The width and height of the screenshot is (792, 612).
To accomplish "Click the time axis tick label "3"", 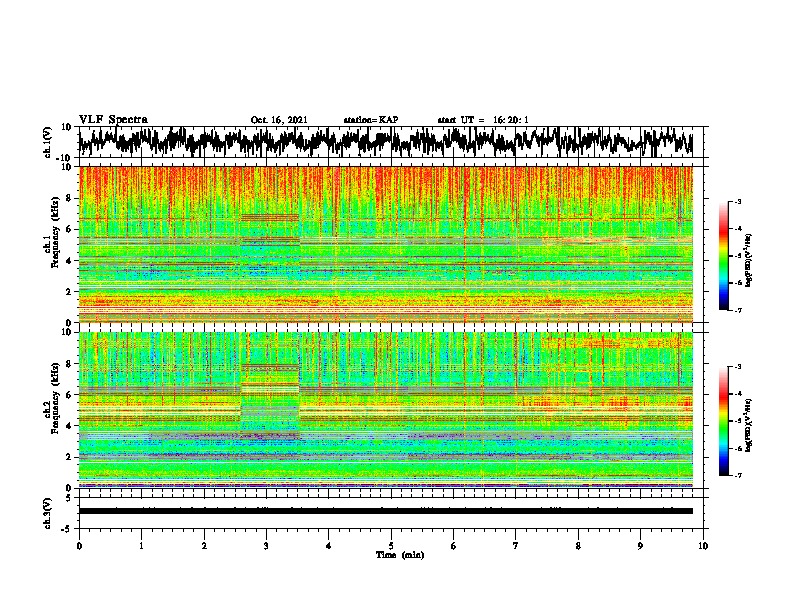I will (266, 546).
